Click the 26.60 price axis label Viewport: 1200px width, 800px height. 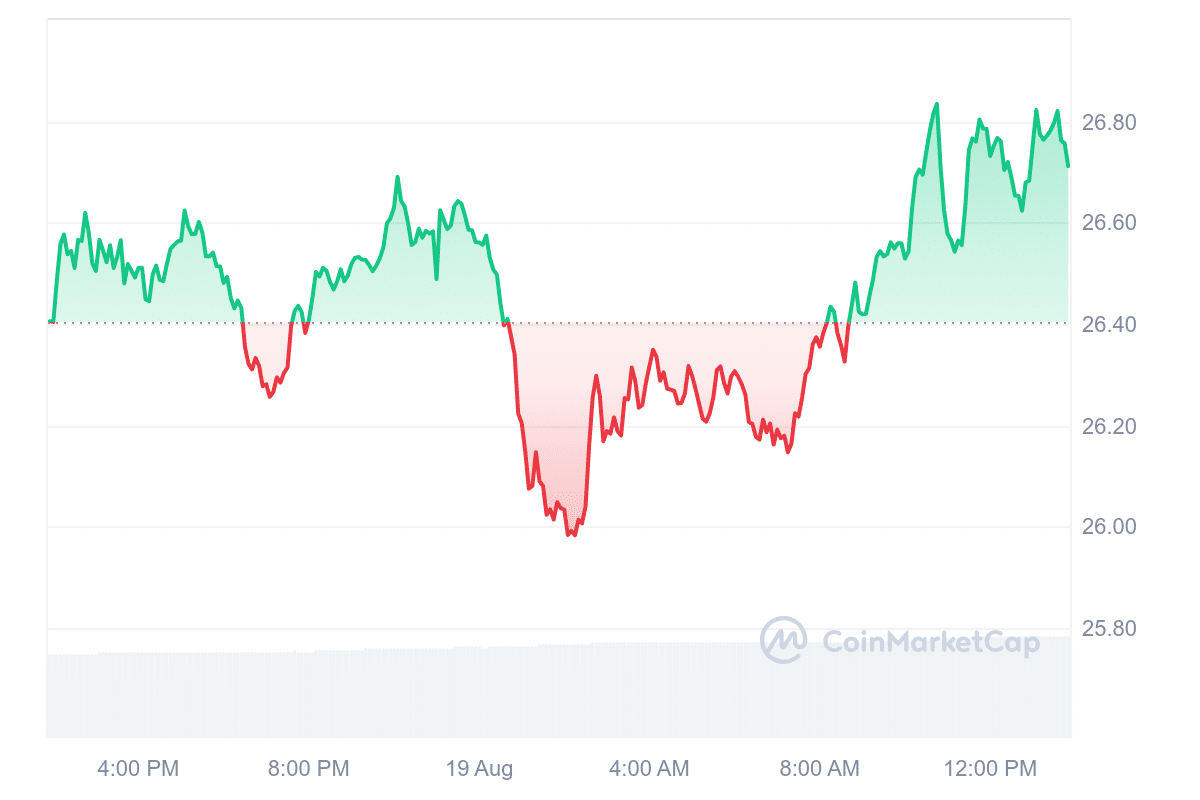coord(1109,223)
